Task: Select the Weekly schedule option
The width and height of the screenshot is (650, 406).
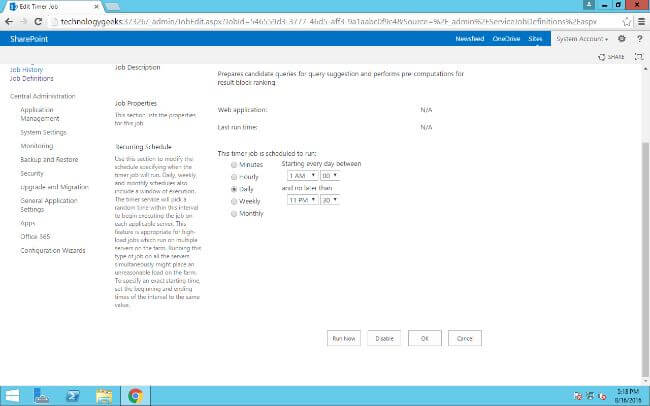Action: point(234,202)
